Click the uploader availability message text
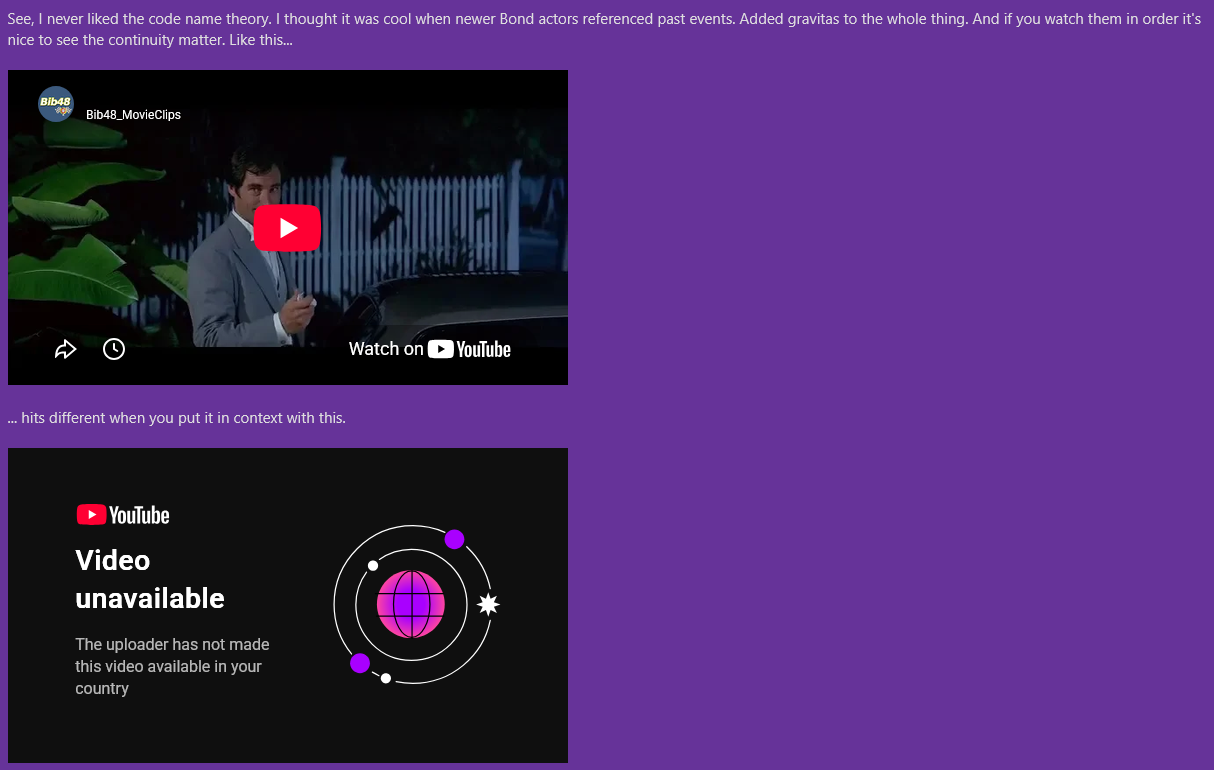This screenshot has width=1214, height=770. coord(172,666)
